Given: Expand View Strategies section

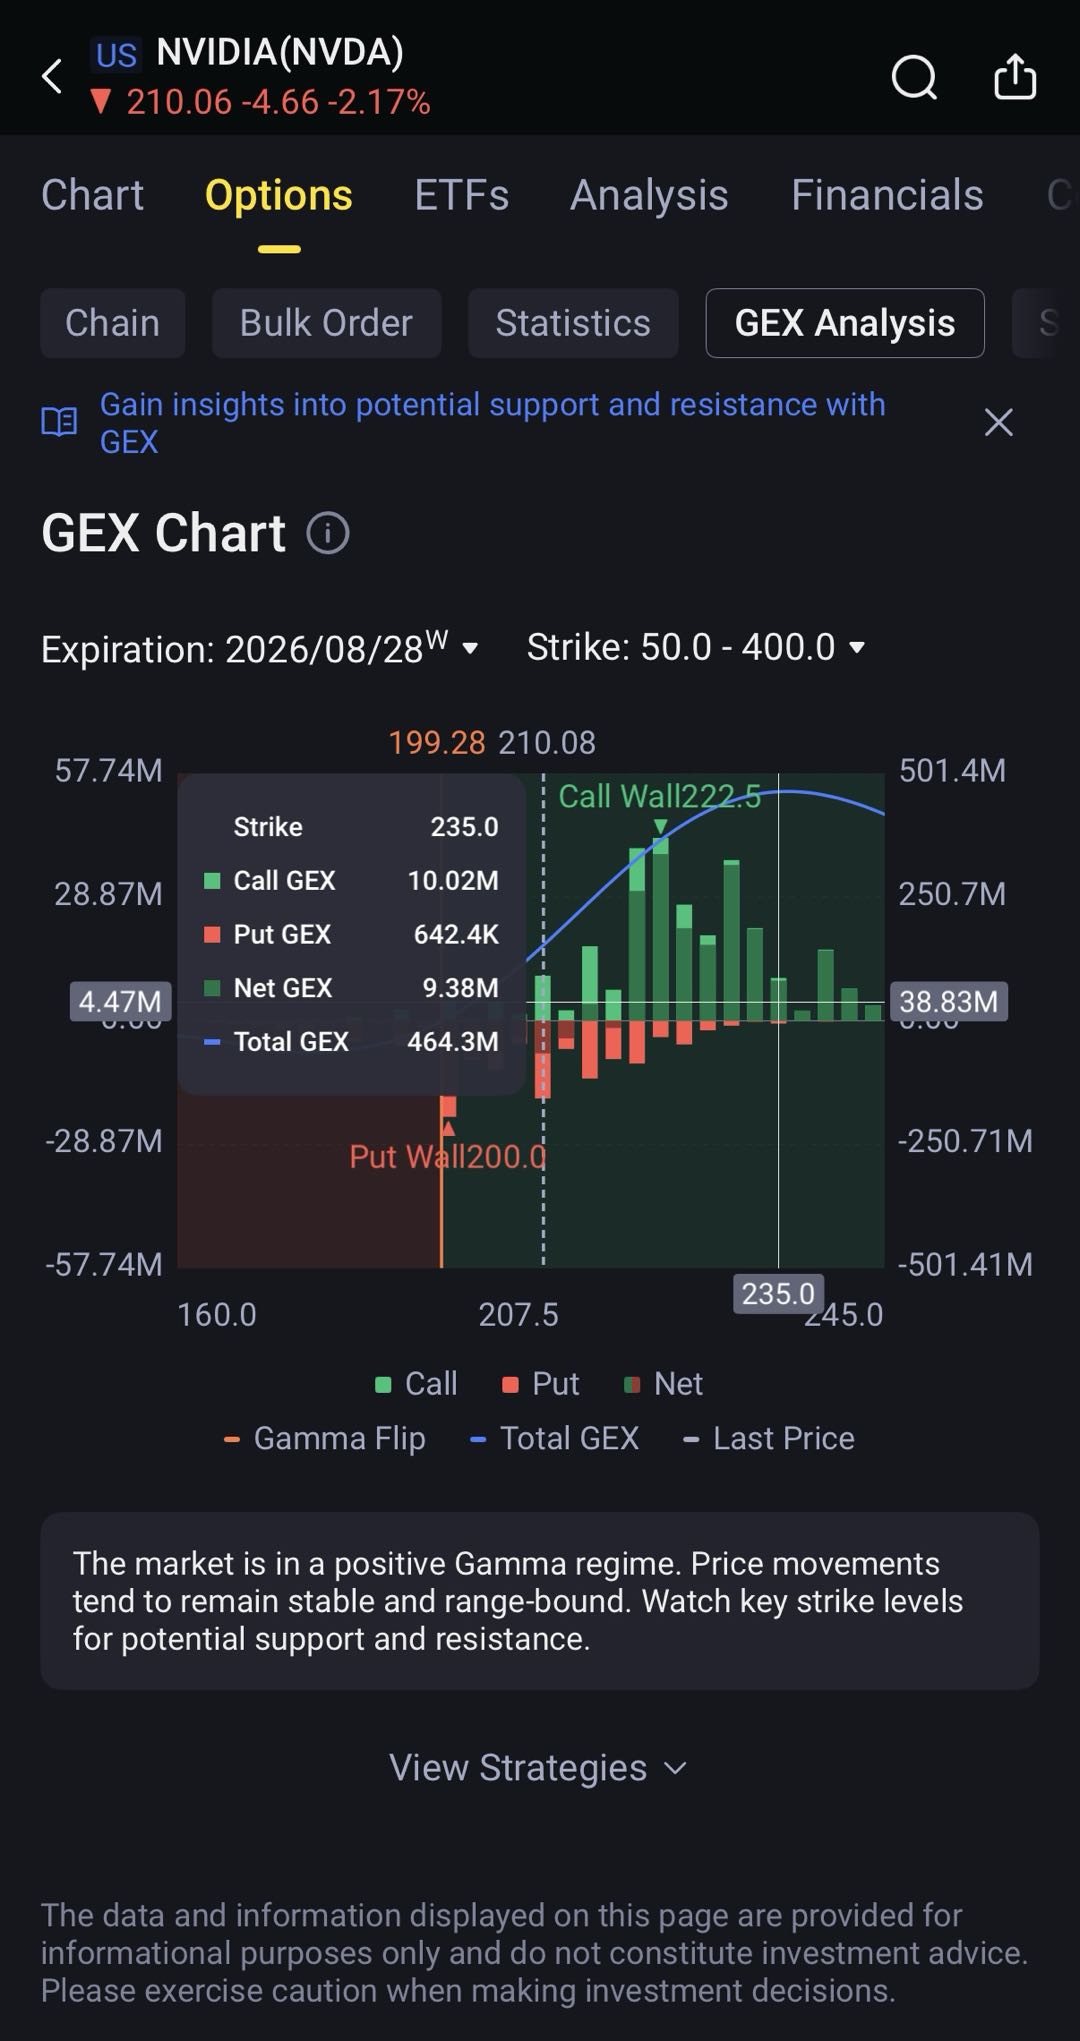Looking at the screenshot, I should tap(538, 1767).
